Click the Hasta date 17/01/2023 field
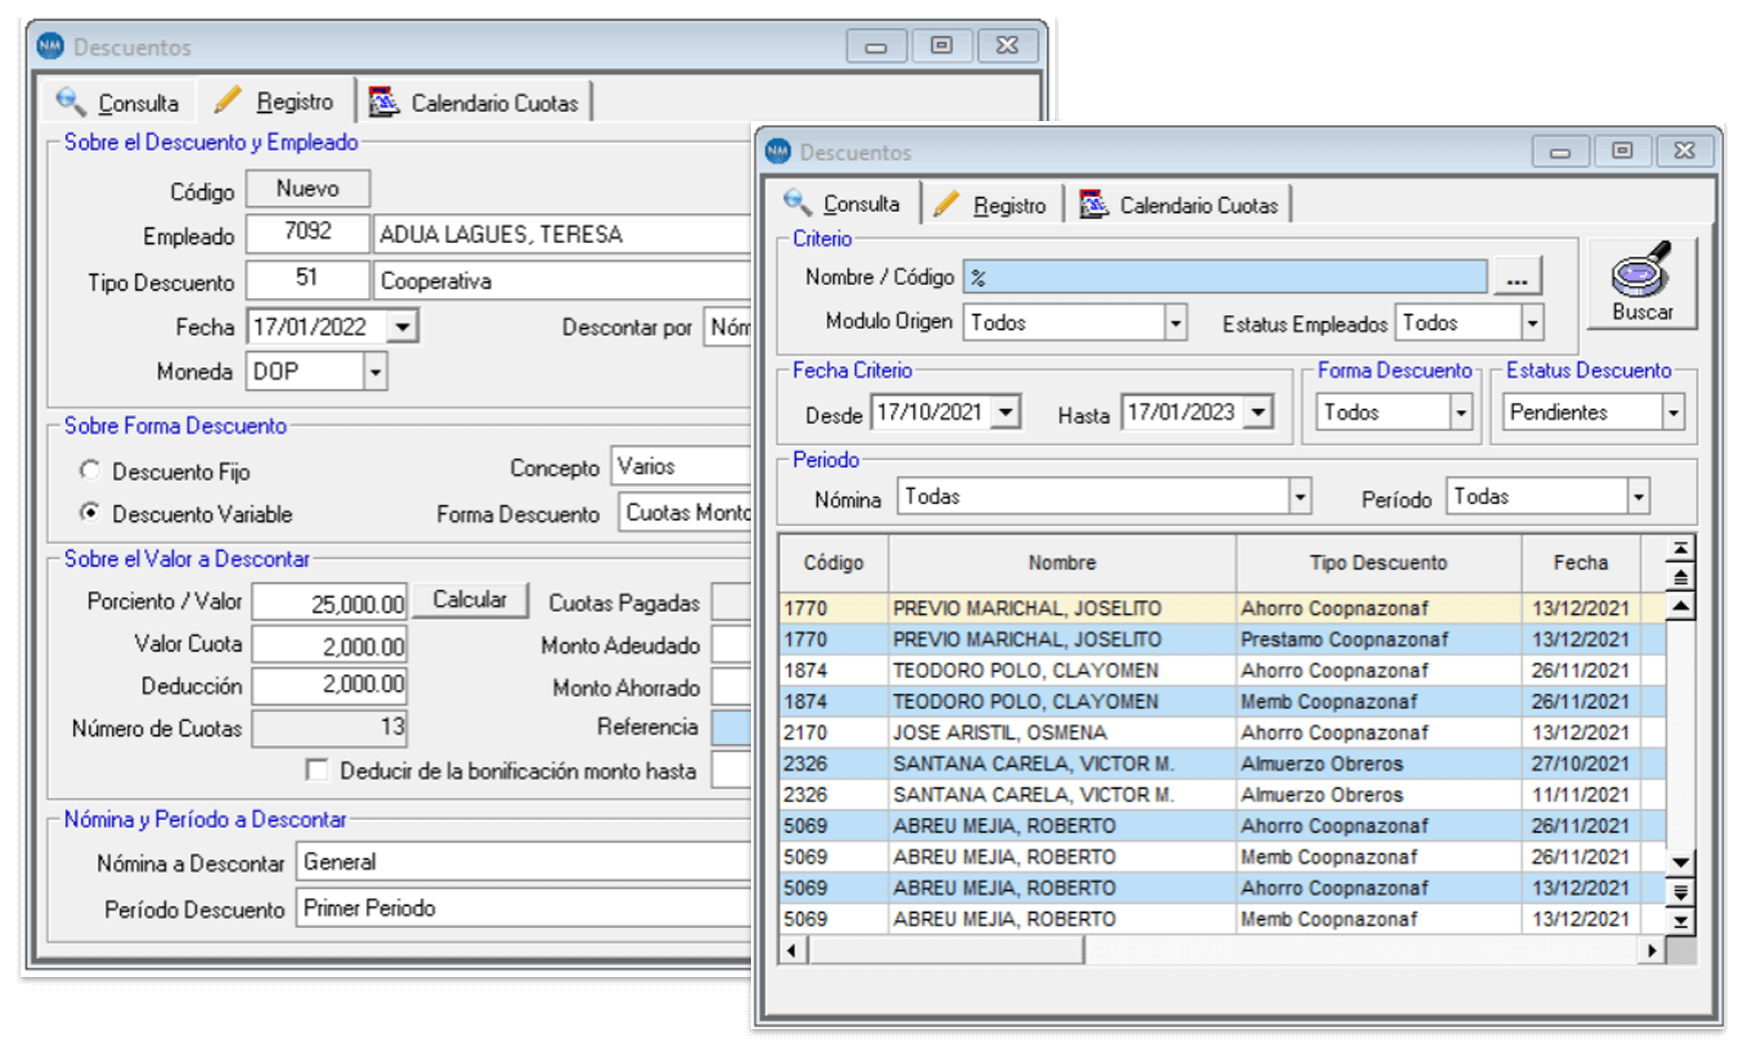The width and height of the screenshot is (1749, 1051). pyautogui.click(x=1184, y=412)
